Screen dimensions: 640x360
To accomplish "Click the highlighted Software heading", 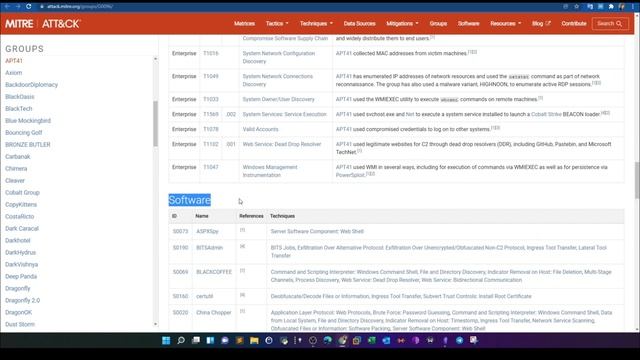I will tap(190, 200).
